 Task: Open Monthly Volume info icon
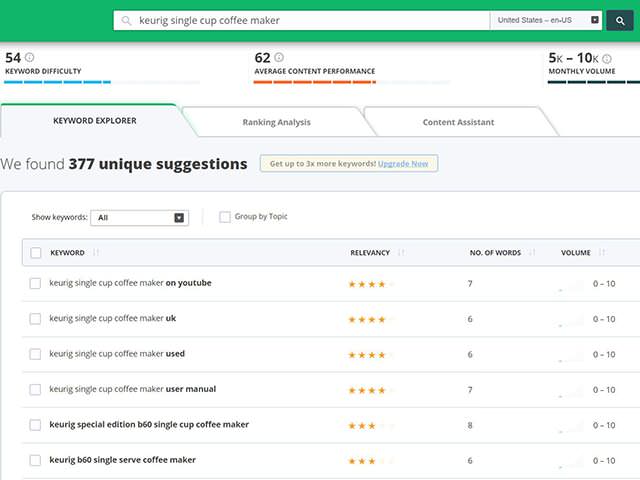click(x=607, y=59)
